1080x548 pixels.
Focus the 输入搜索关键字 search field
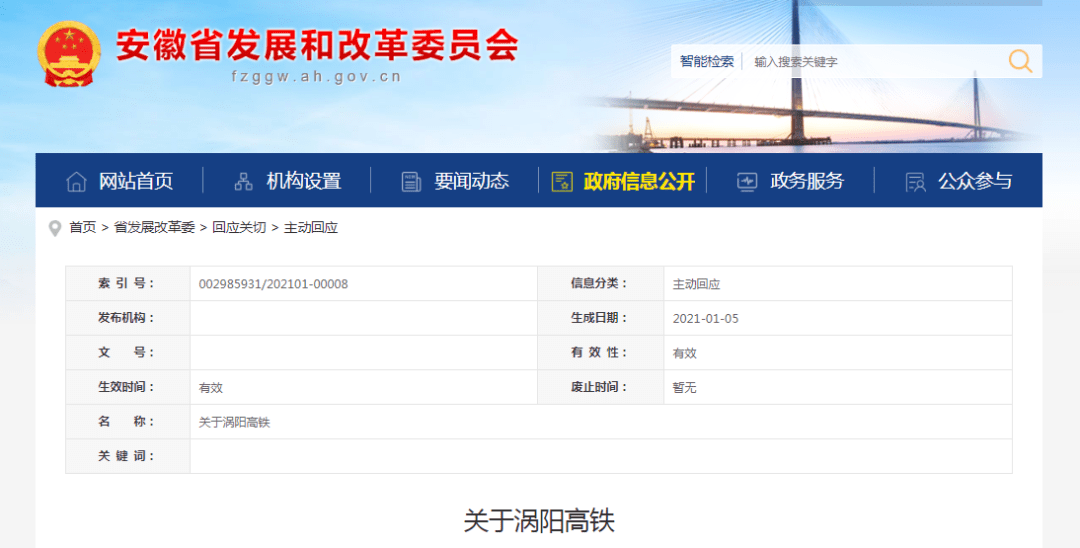(875, 61)
